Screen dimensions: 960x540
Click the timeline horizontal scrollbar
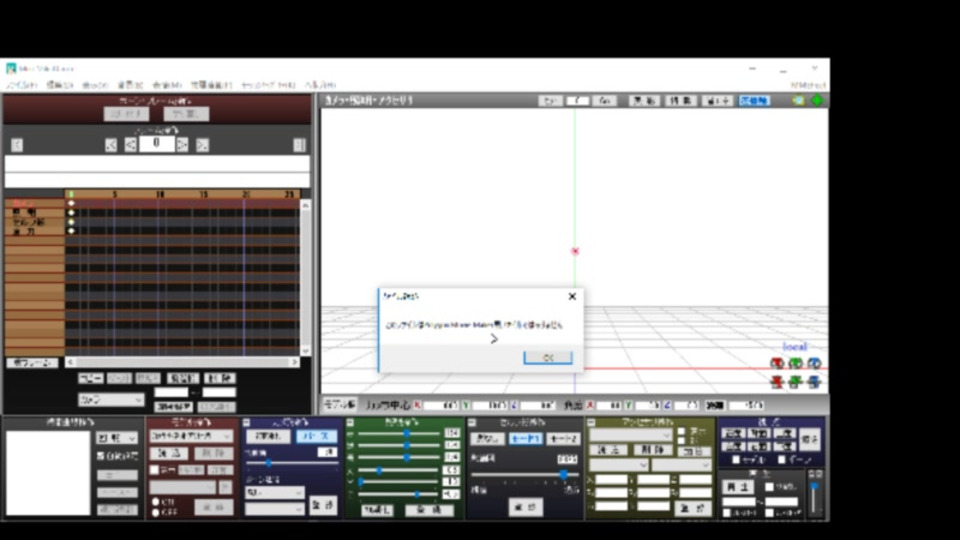(182, 362)
